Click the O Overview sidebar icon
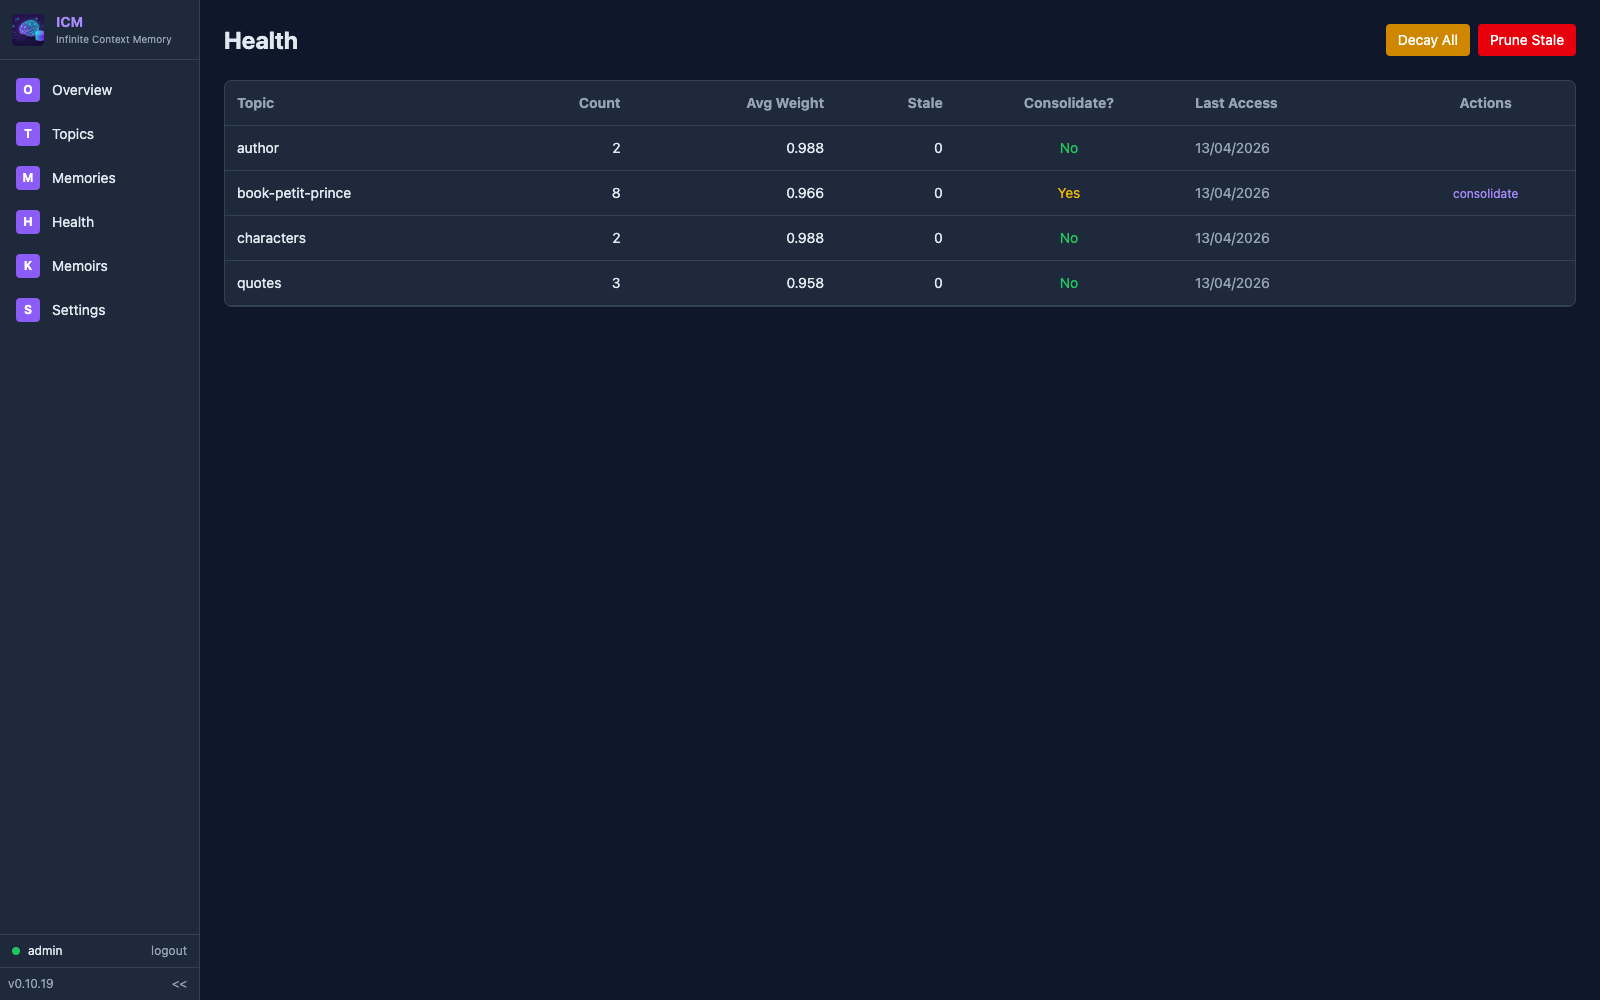The height and width of the screenshot is (1000, 1600). 27,90
